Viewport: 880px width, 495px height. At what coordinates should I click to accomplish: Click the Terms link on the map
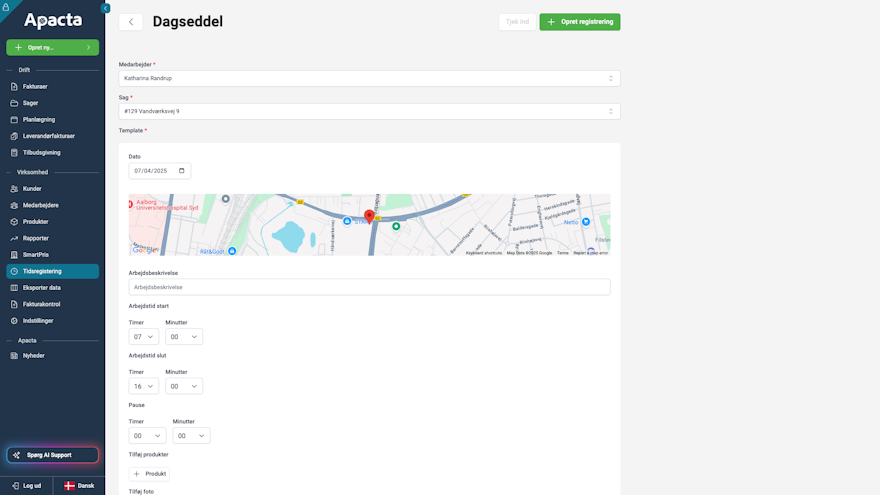562,253
